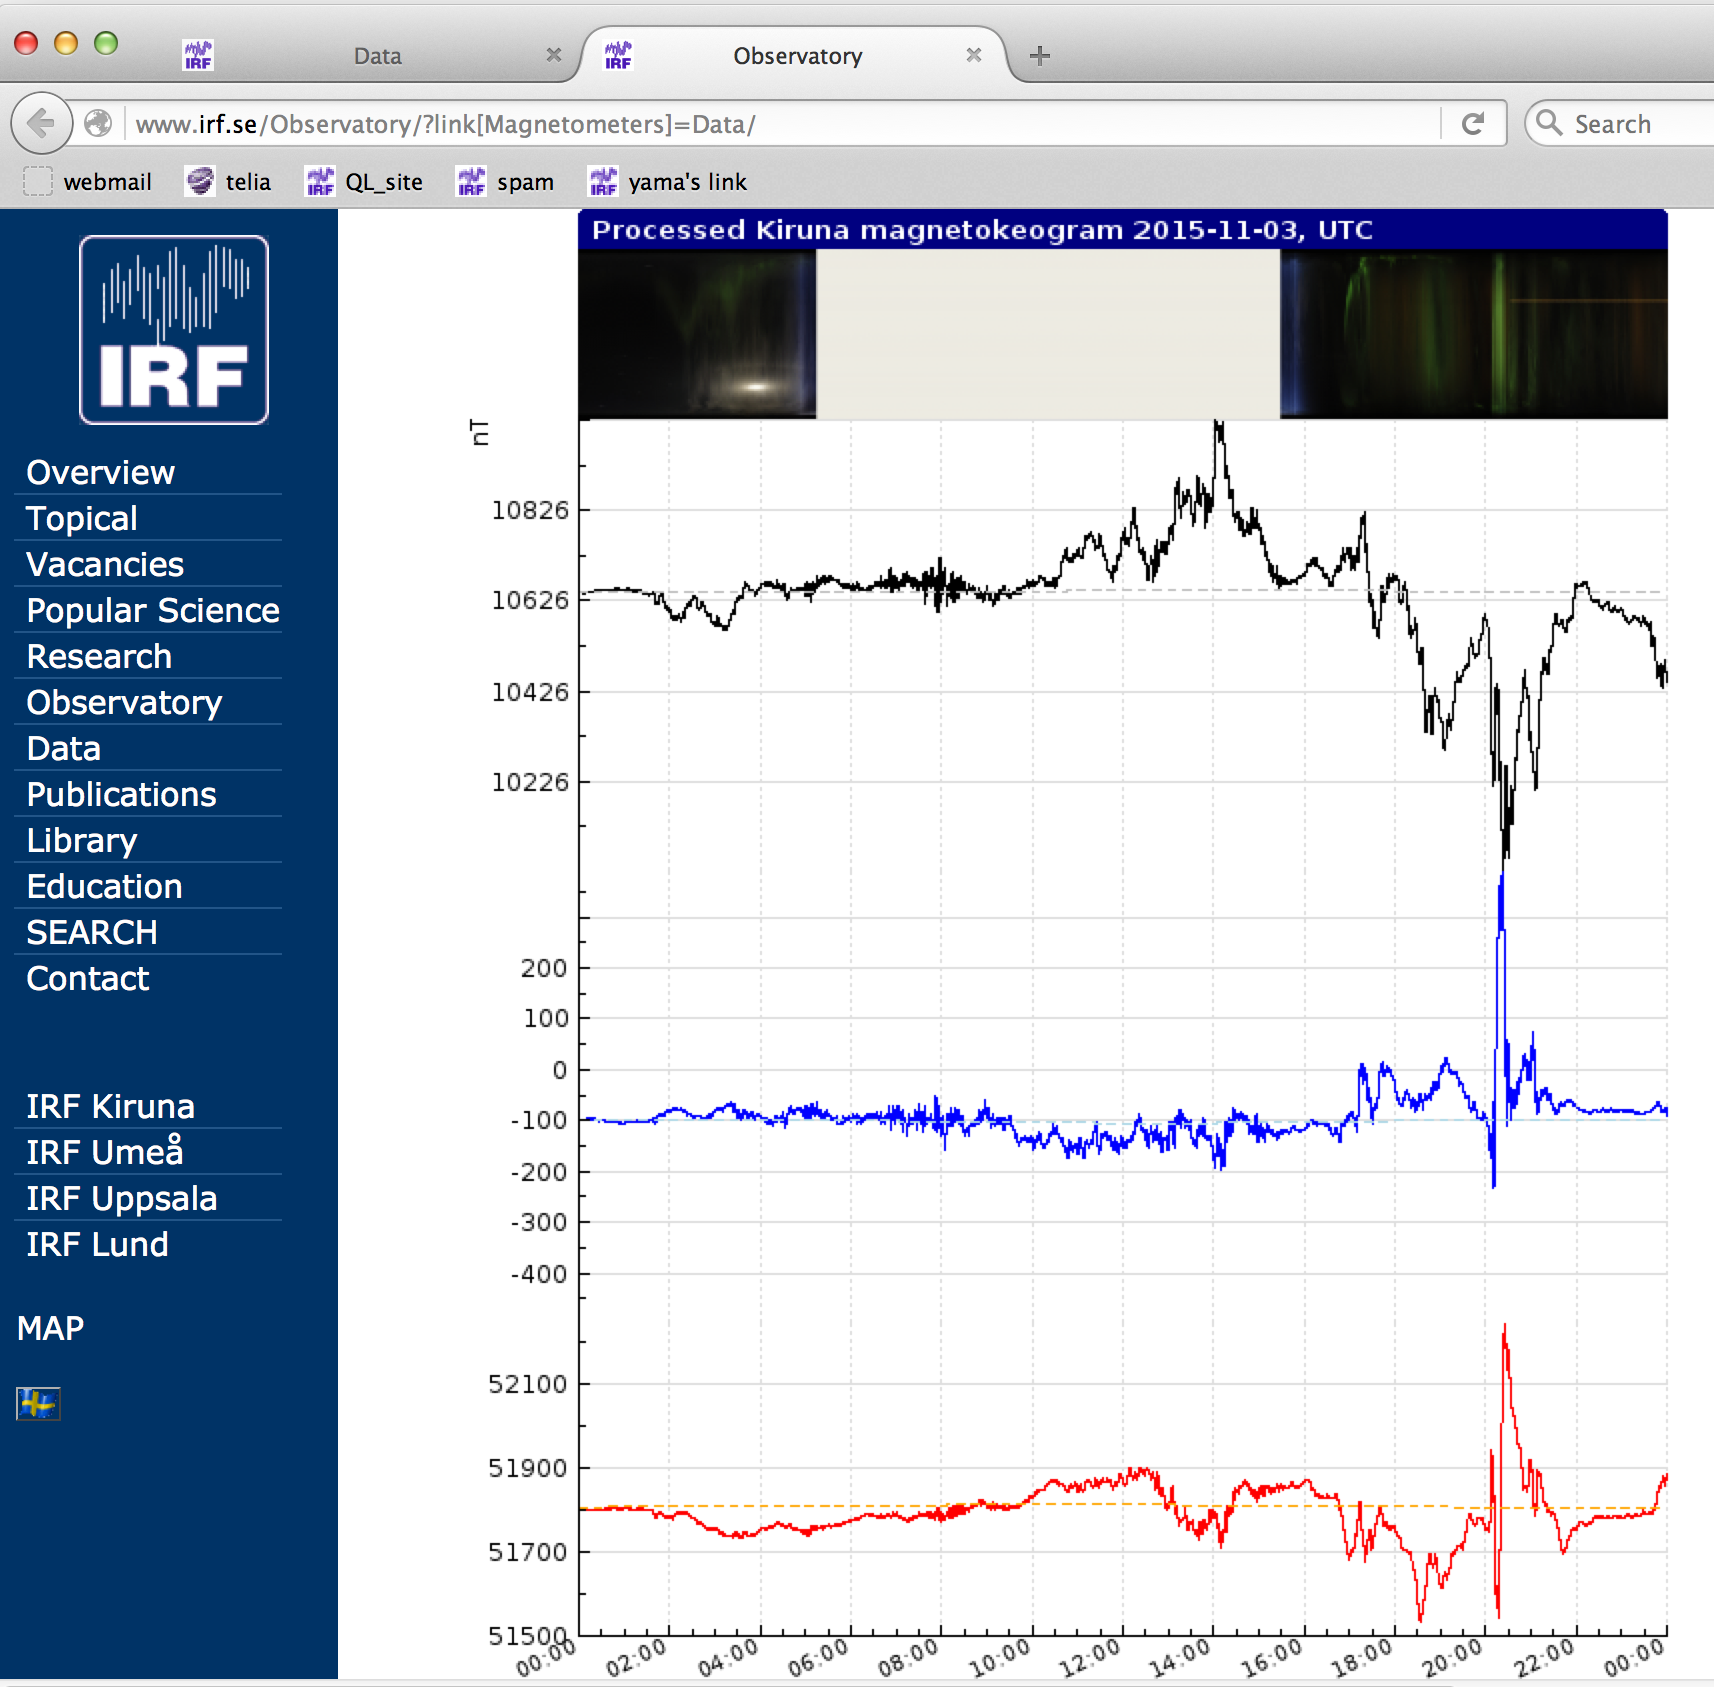Click the Swedish flag language icon
This screenshot has width=1714, height=1687.
coord(38,1403)
